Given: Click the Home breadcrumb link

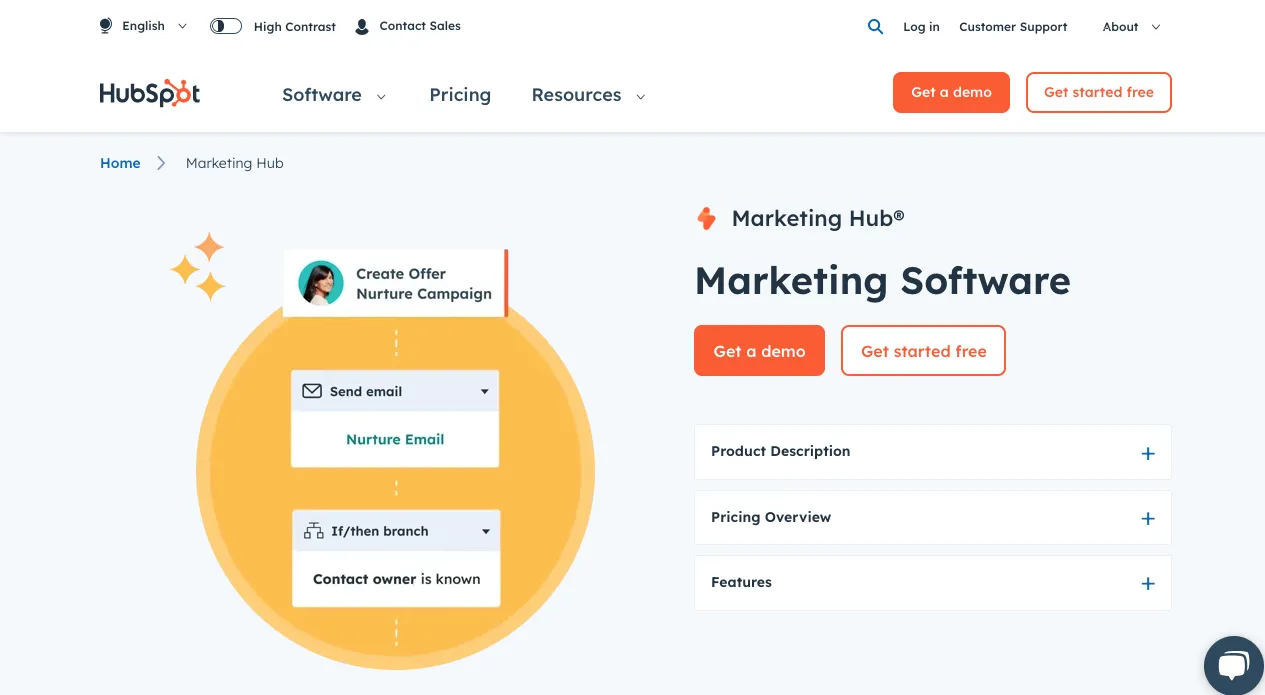Looking at the screenshot, I should point(120,163).
